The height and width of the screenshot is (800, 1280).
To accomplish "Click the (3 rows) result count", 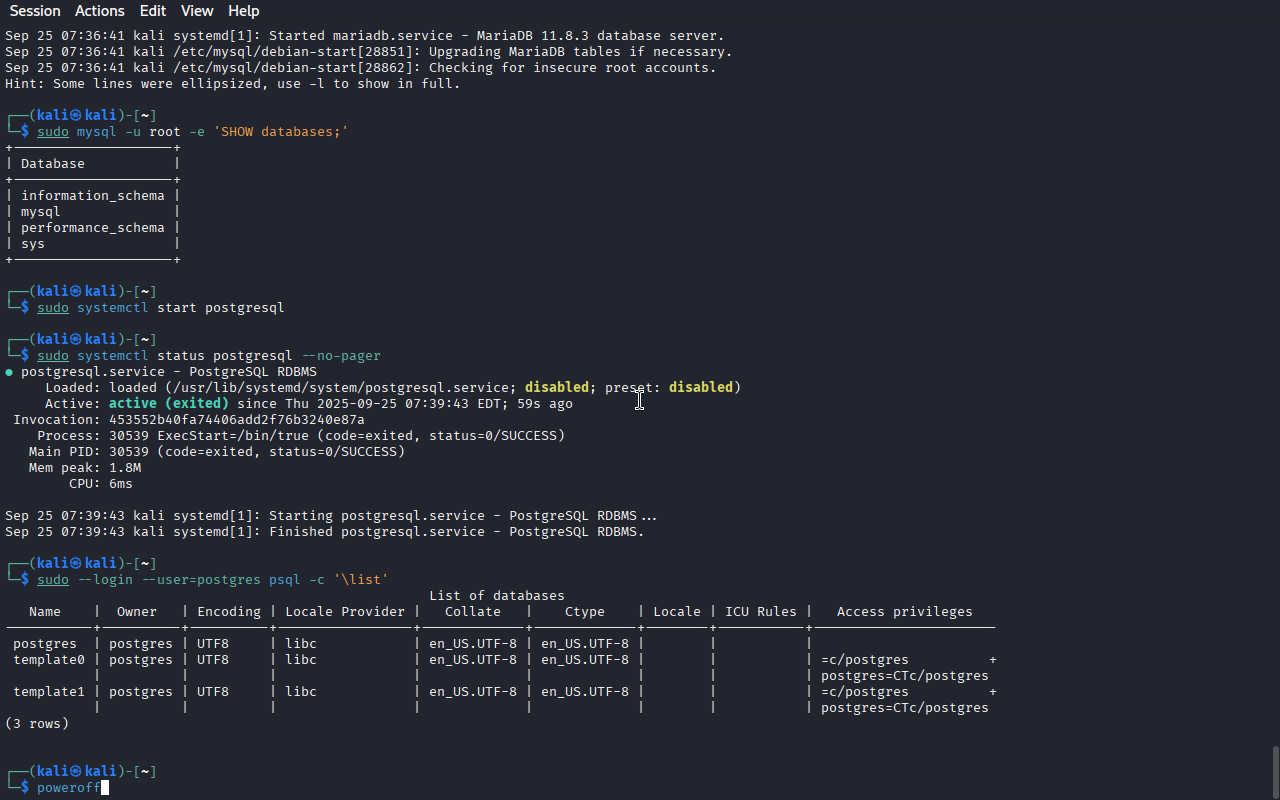I will 37,724.
